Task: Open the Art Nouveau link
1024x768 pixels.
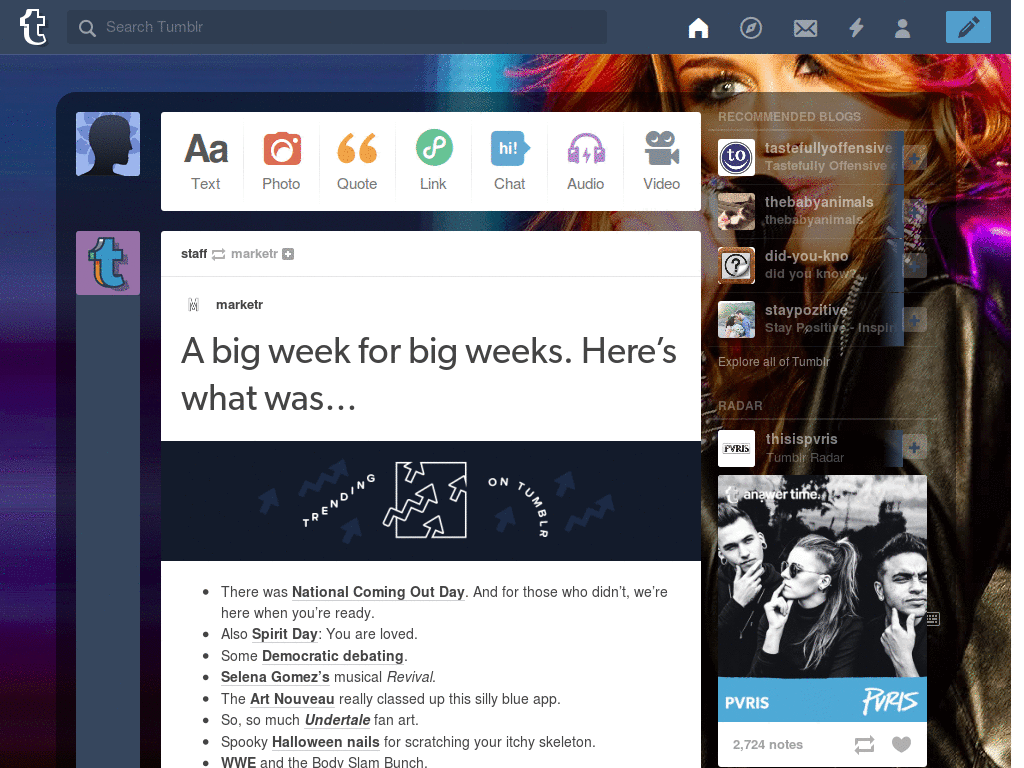Action: tap(293, 699)
